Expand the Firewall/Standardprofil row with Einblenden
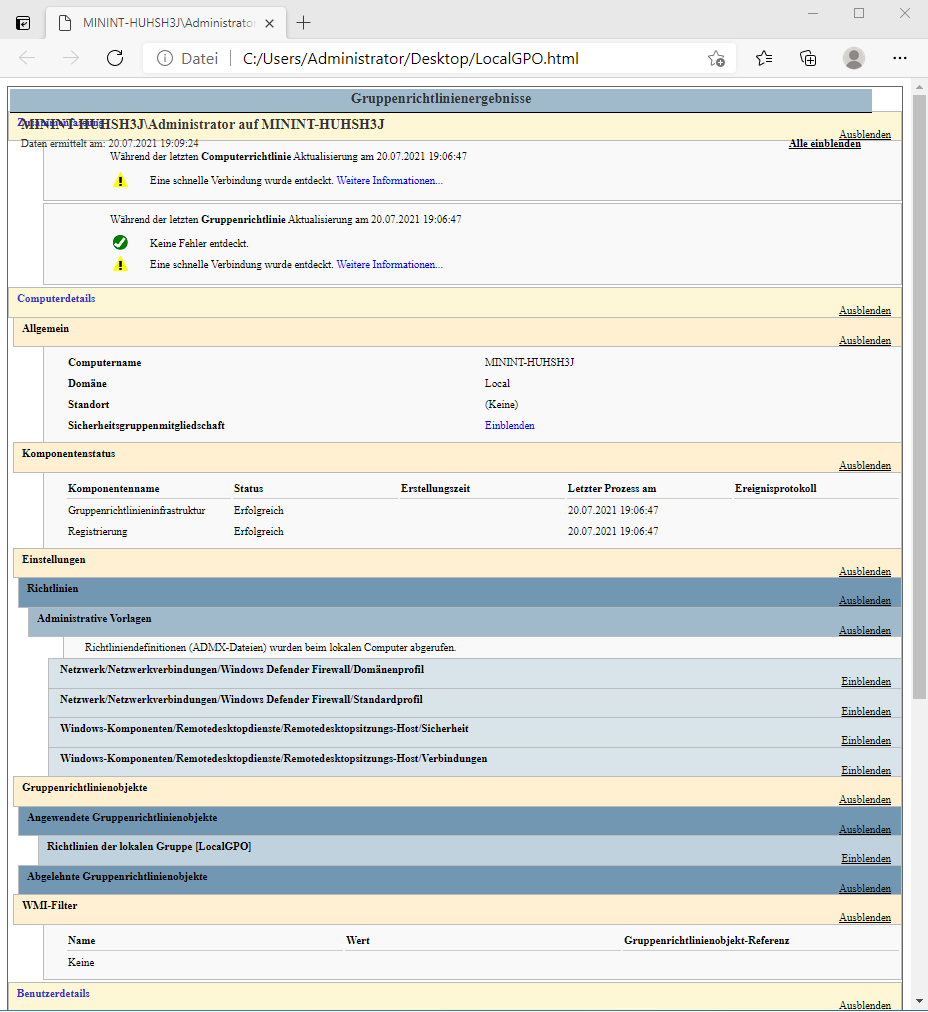Screen dimensions: 928x1012 click(x=866, y=711)
